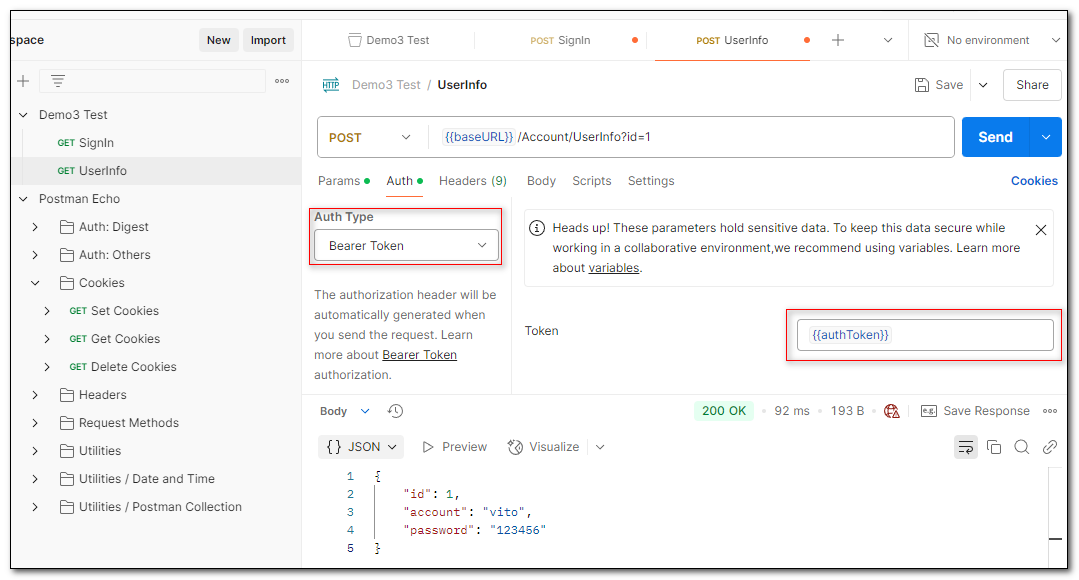Screen dimensions: 1079x580
Task: Click the Import button
Action: coord(268,41)
